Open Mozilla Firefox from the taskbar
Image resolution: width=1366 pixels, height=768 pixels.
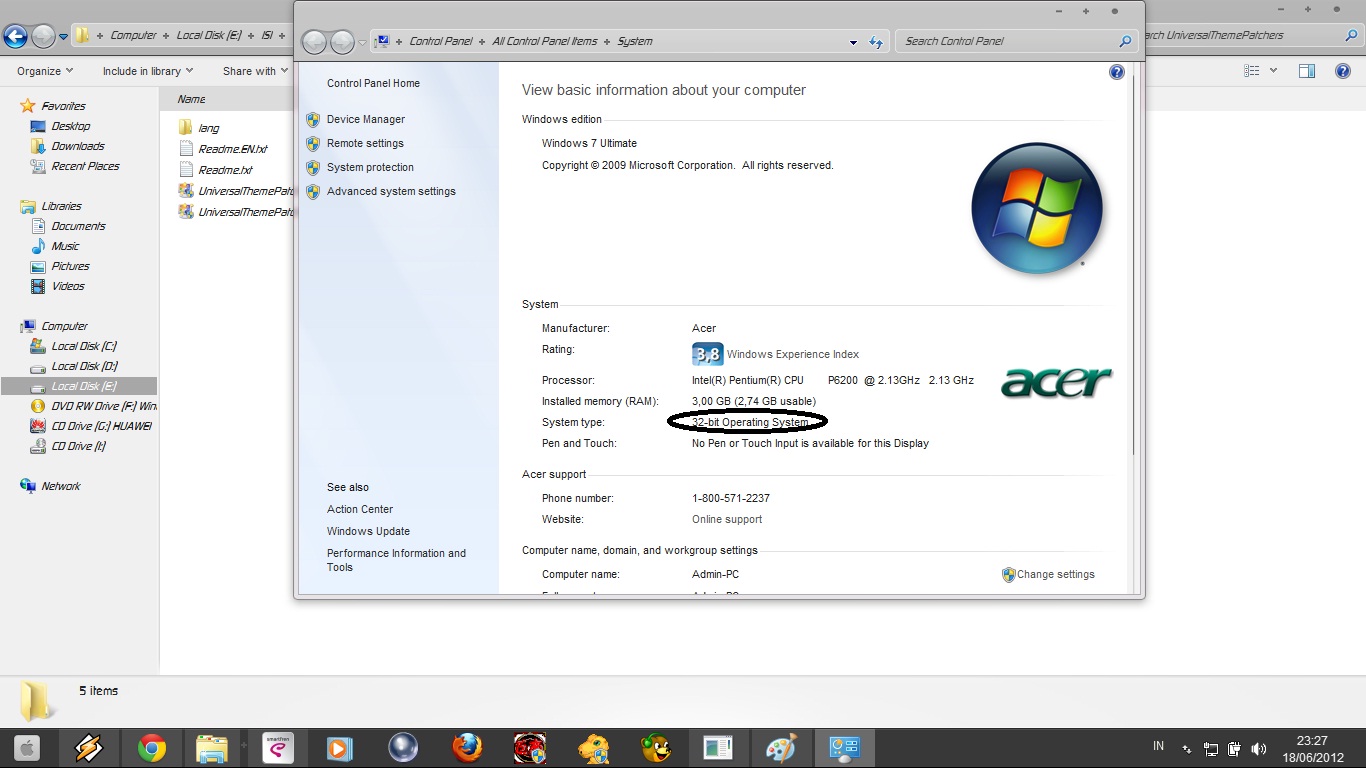467,747
